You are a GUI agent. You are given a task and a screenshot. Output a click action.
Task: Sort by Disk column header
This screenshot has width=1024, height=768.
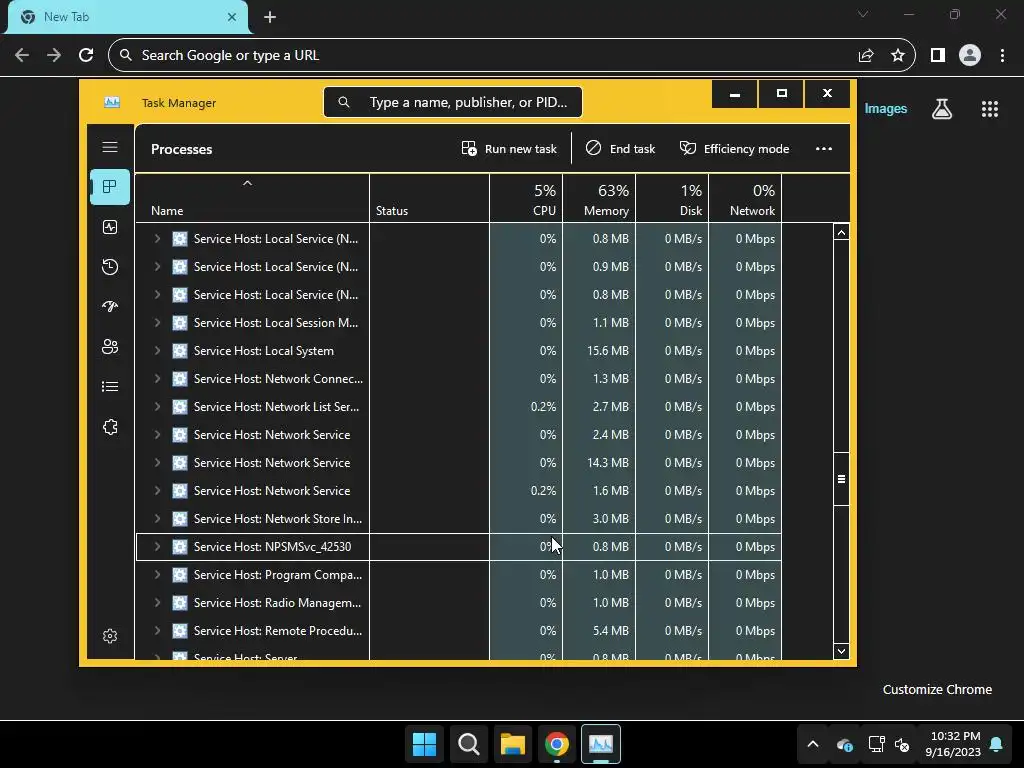[x=672, y=199]
